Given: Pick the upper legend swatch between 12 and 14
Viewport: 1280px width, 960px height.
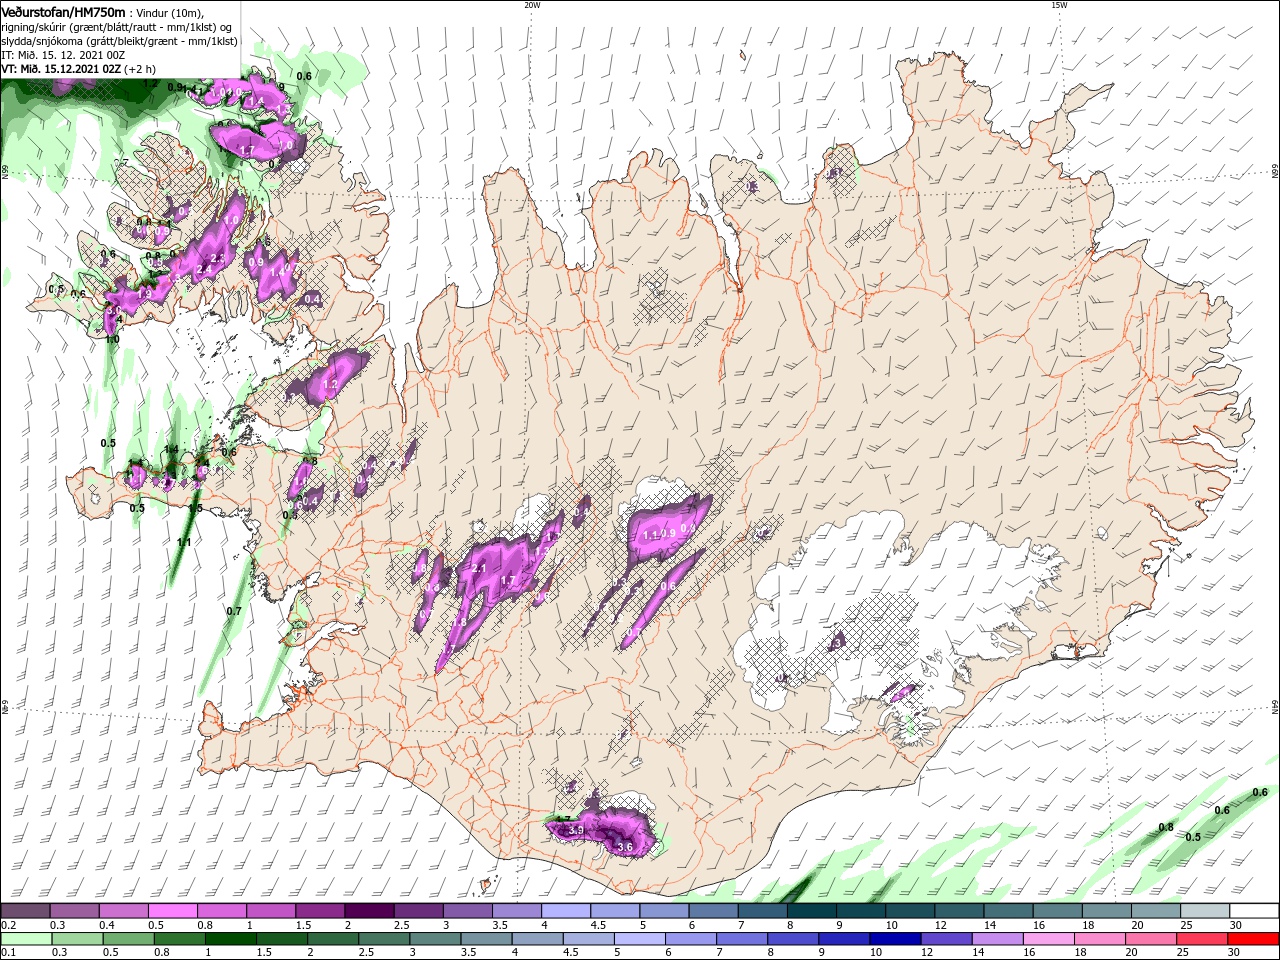Looking at the screenshot, I should point(960,911).
